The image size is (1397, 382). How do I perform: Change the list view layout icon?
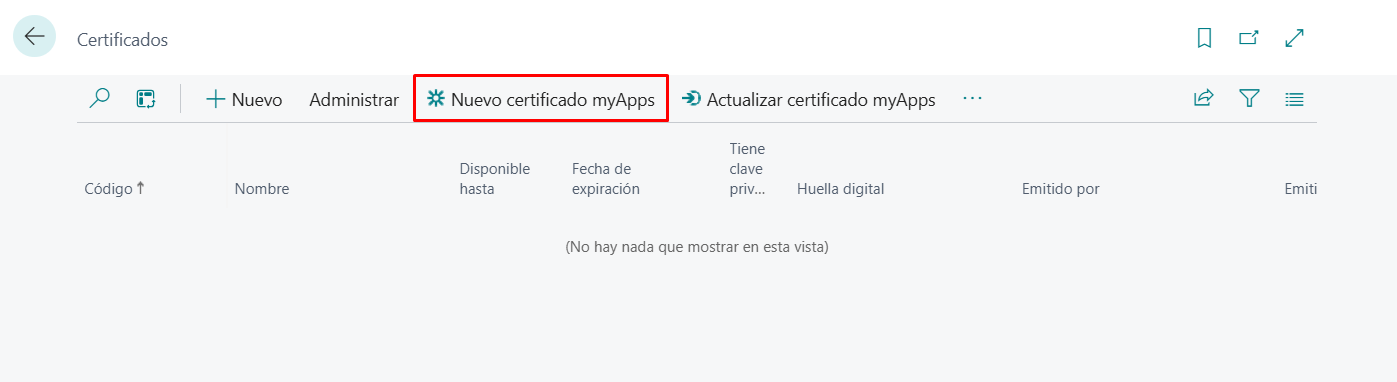click(x=1295, y=99)
